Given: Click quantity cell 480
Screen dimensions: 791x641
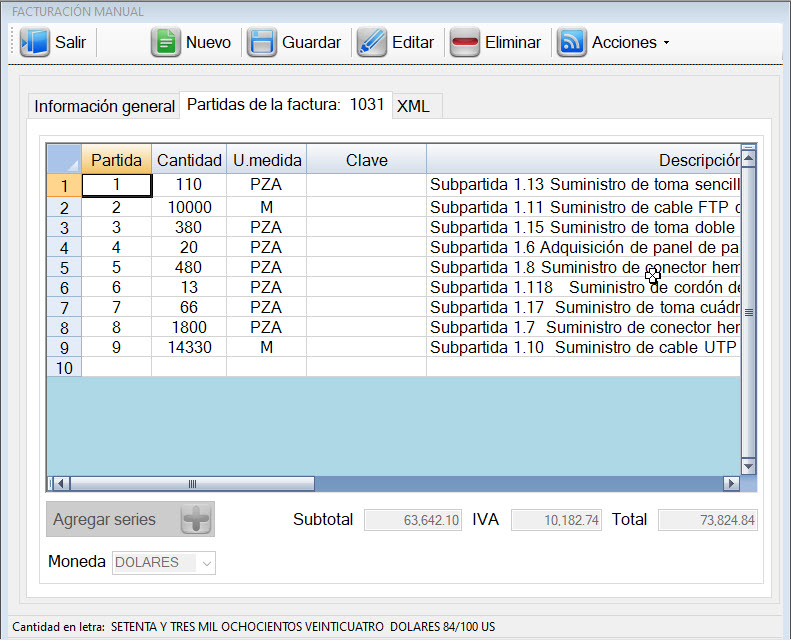Looking at the screenshot, I should click(x=189, y=267).
